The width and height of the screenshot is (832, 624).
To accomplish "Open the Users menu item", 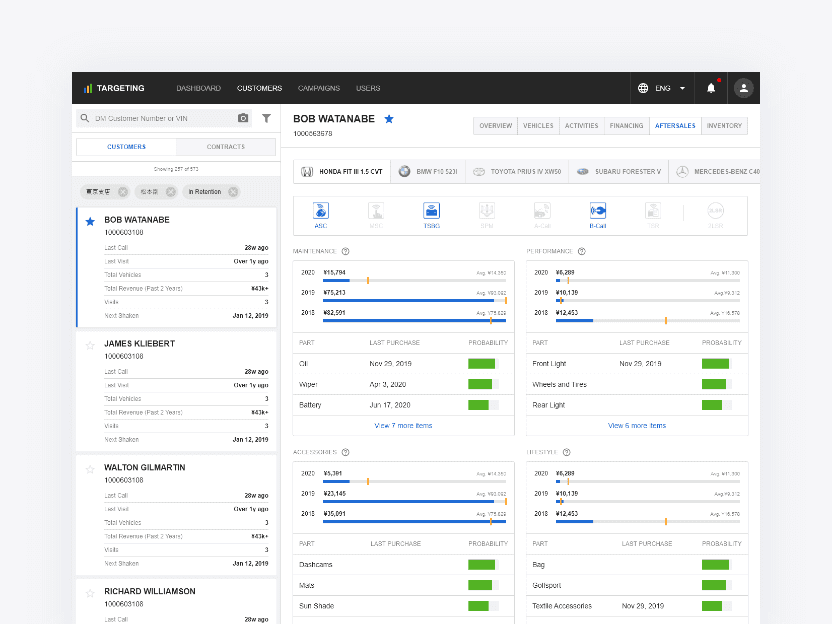I will click(368, 88).
